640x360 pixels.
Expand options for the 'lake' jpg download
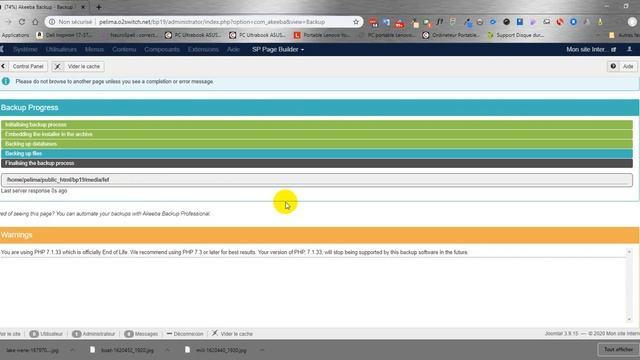tap(72, 350)
